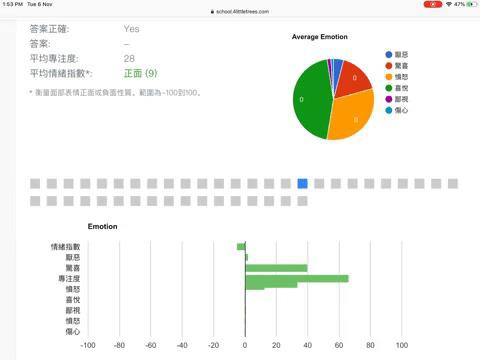Click the 'Yes' answer-correct value

(131, 29)
